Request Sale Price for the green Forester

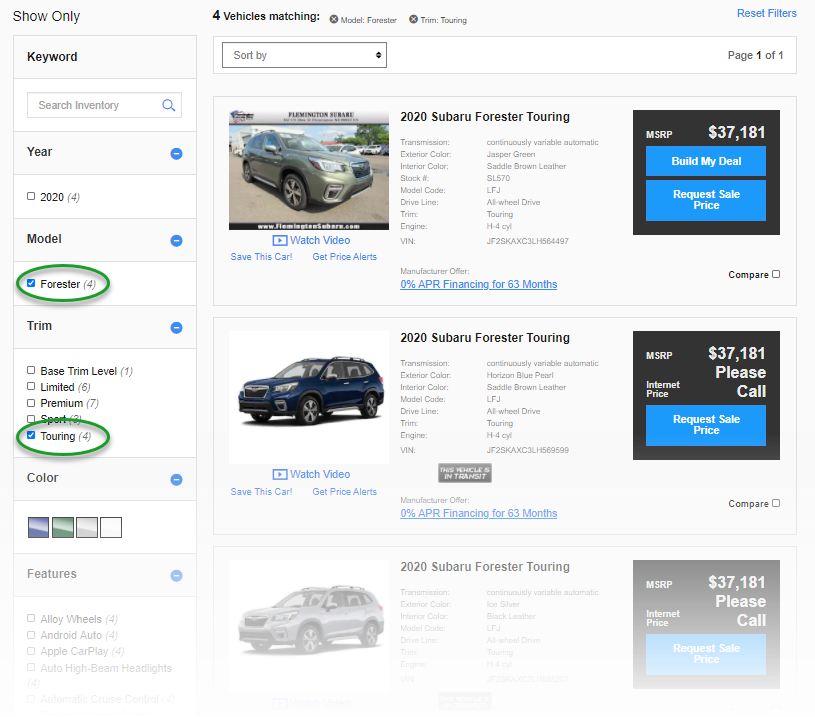tap(706, 200)
